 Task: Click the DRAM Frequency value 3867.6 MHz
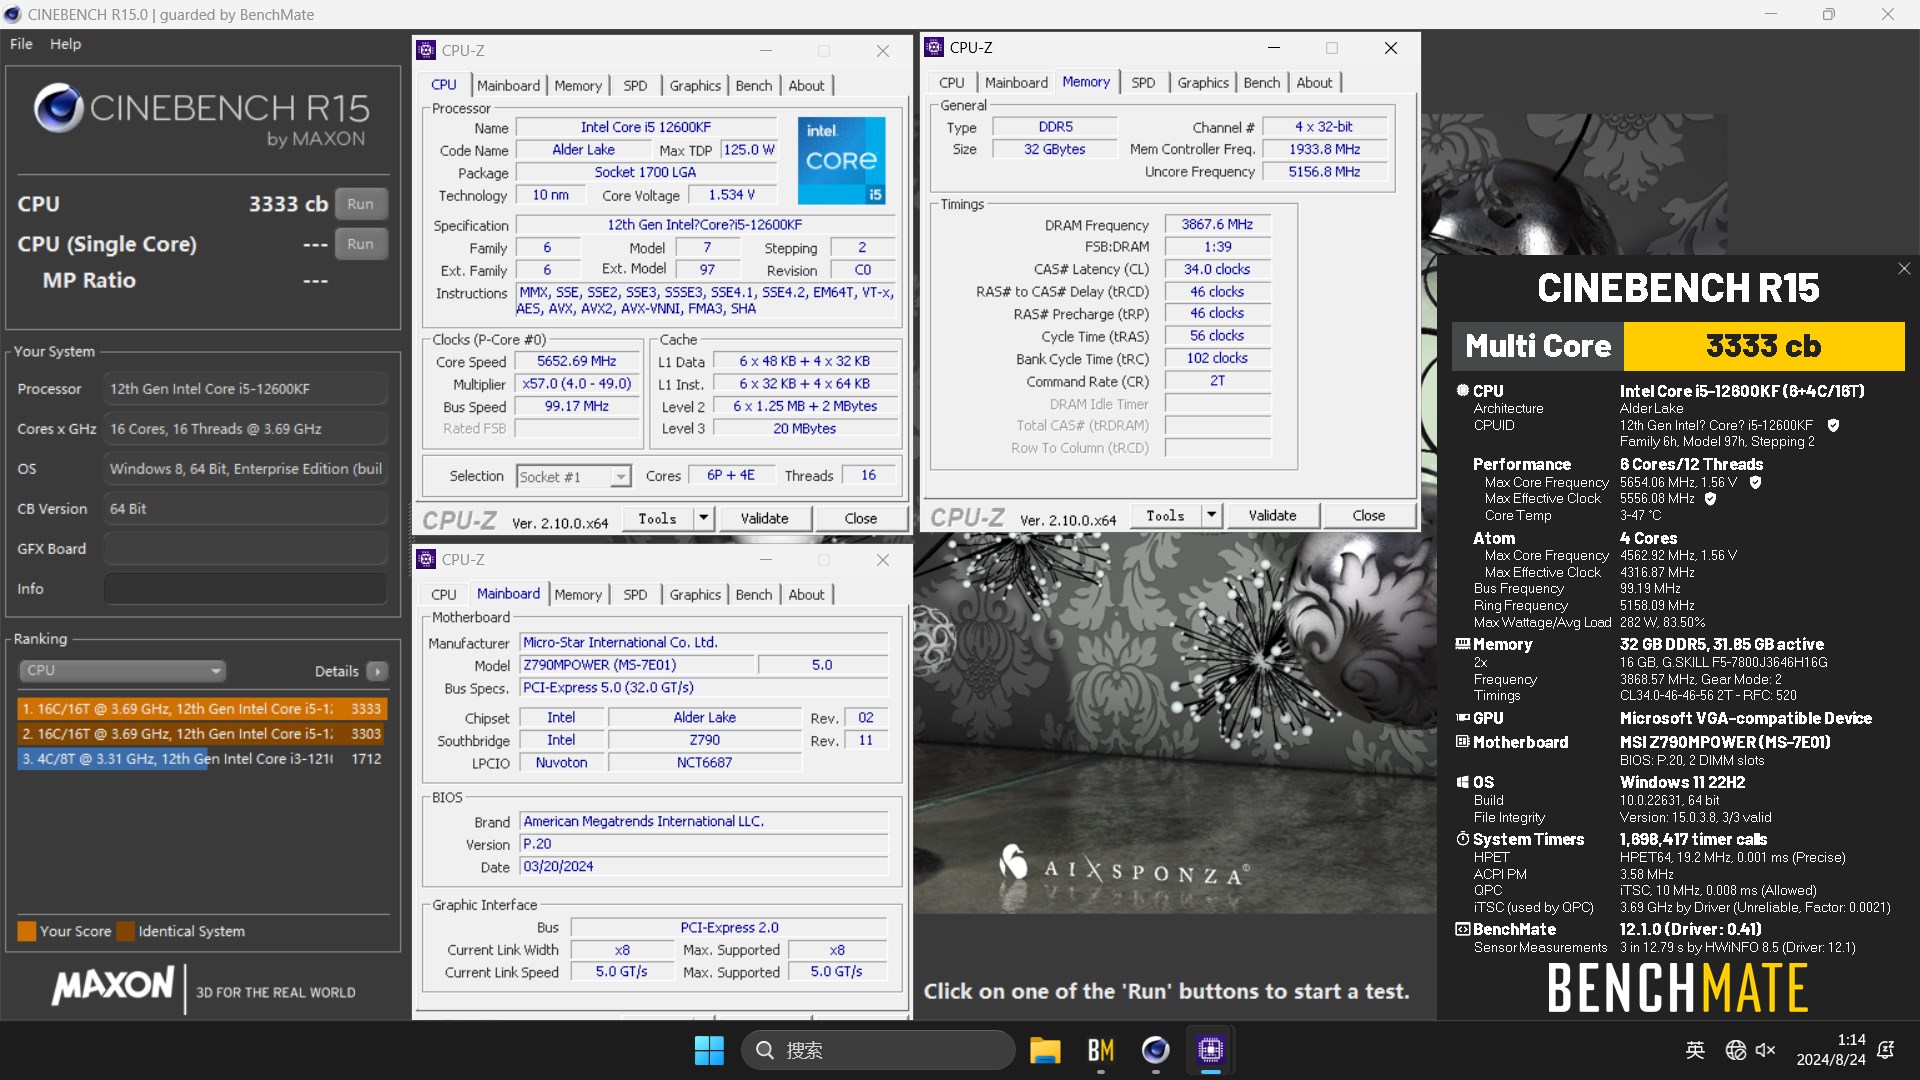point(1217,225)
